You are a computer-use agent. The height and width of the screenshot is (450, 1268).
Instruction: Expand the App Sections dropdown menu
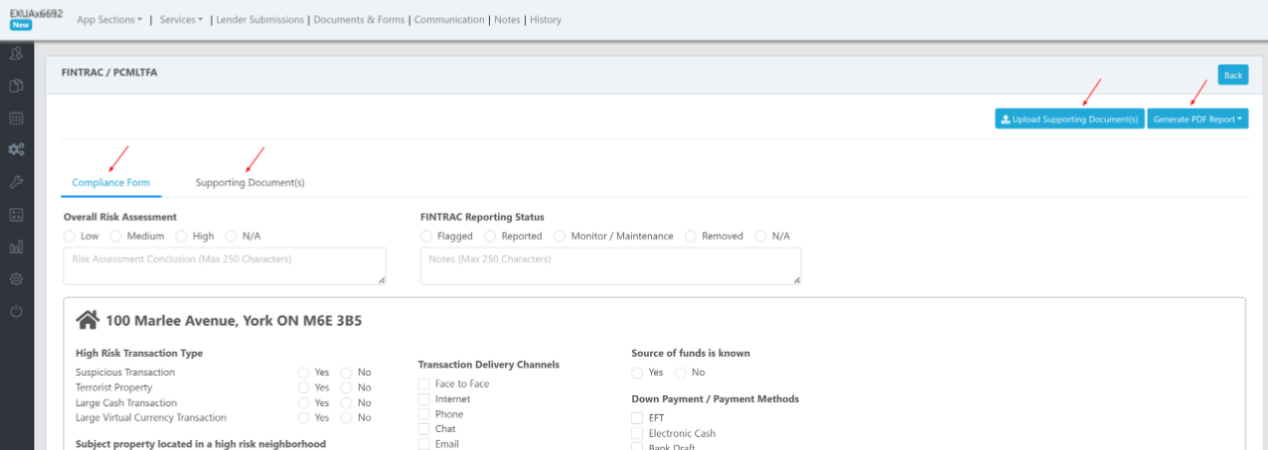tap(109, 19)
